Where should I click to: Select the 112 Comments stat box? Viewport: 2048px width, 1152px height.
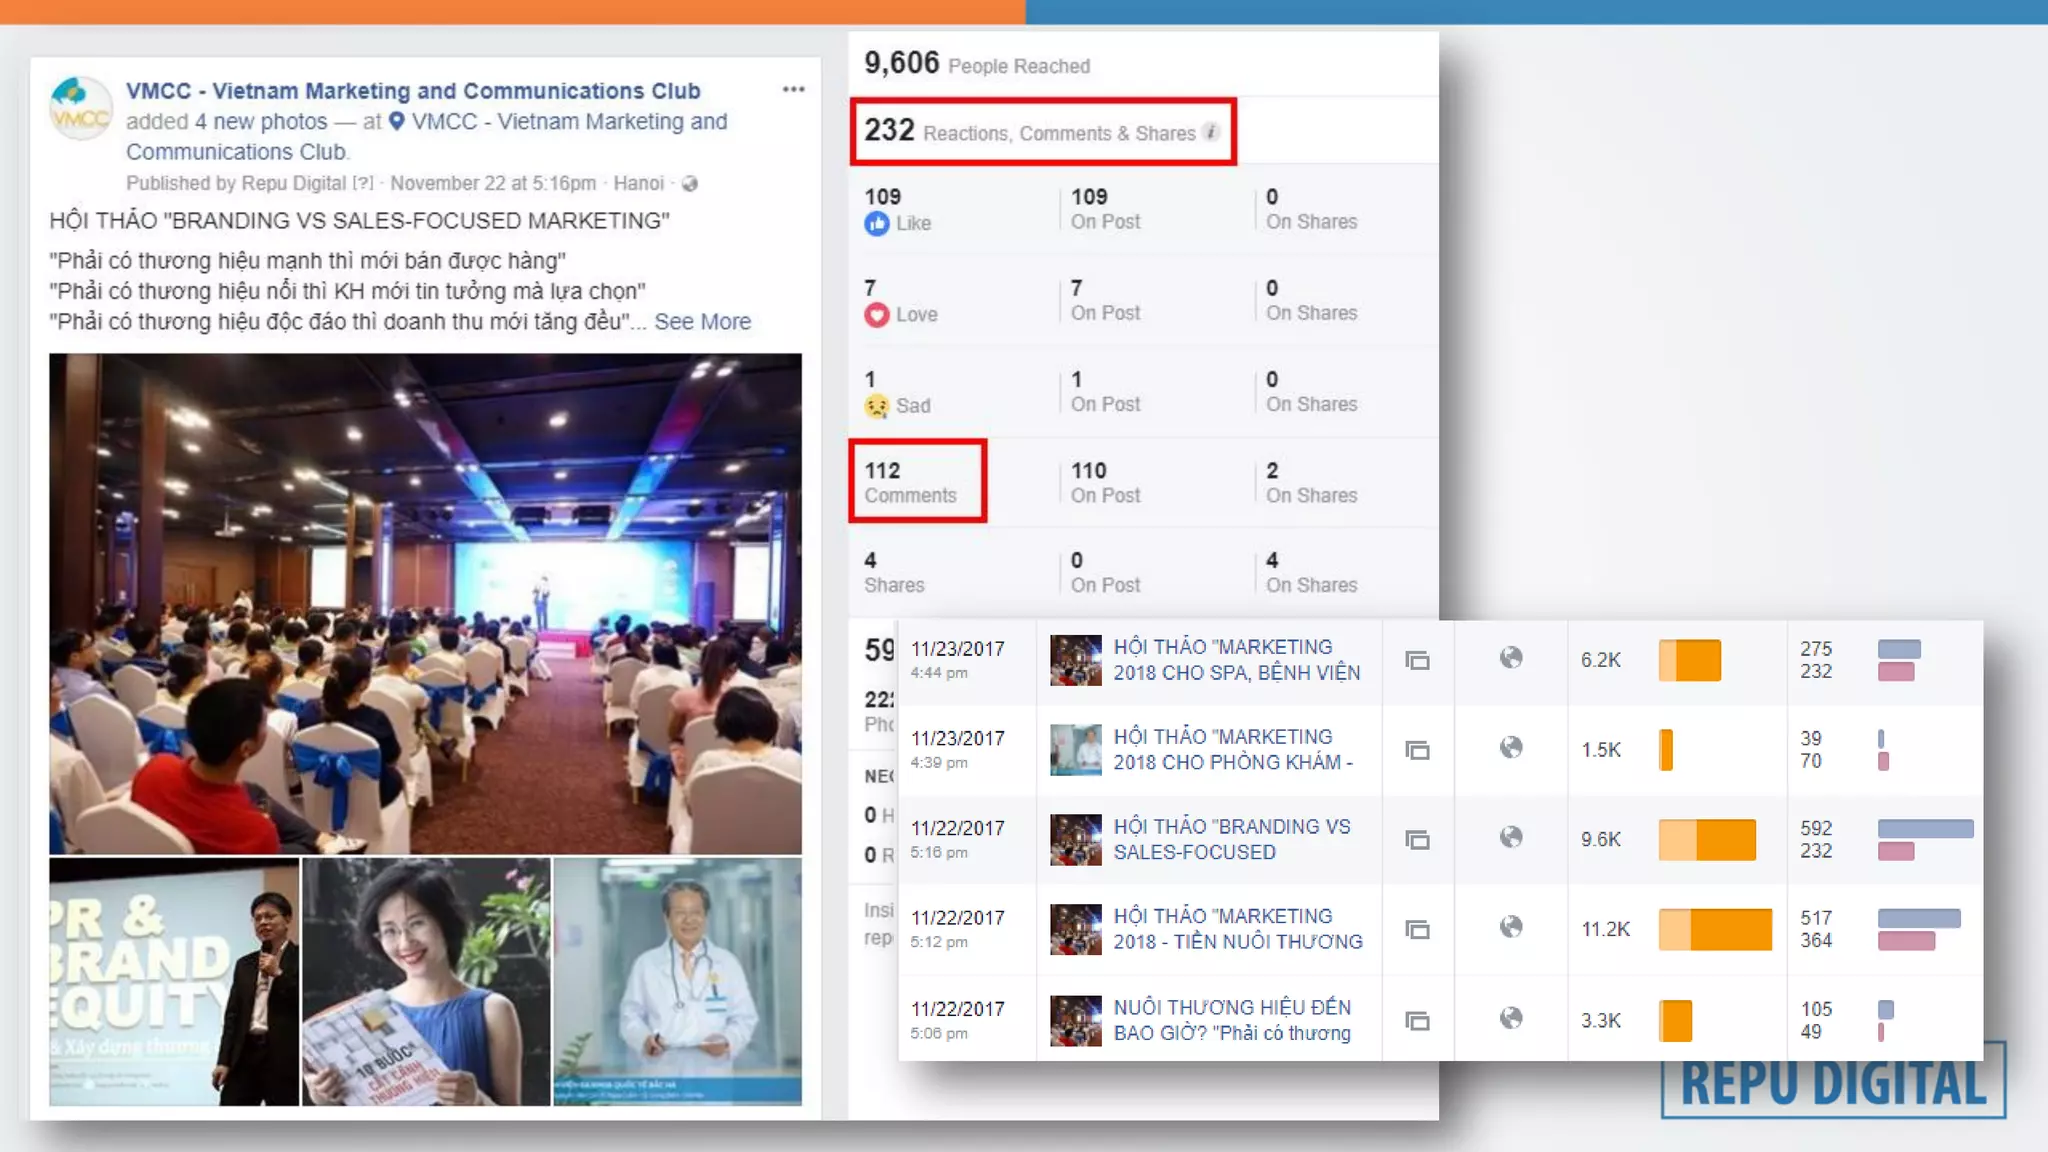[917, 482]
